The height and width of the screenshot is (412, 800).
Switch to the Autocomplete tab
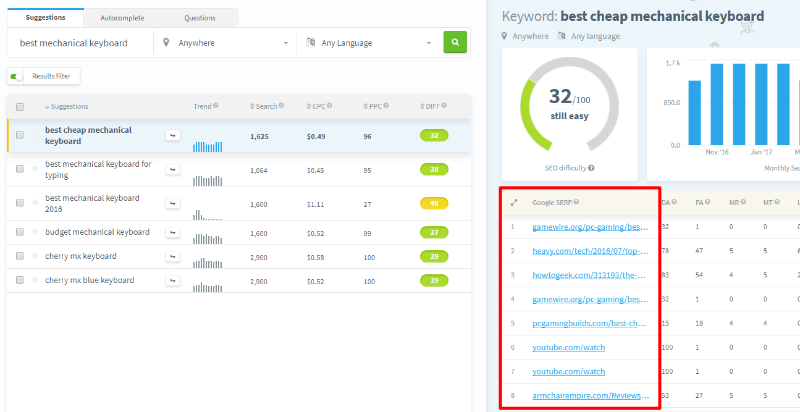tap(122, 18)
